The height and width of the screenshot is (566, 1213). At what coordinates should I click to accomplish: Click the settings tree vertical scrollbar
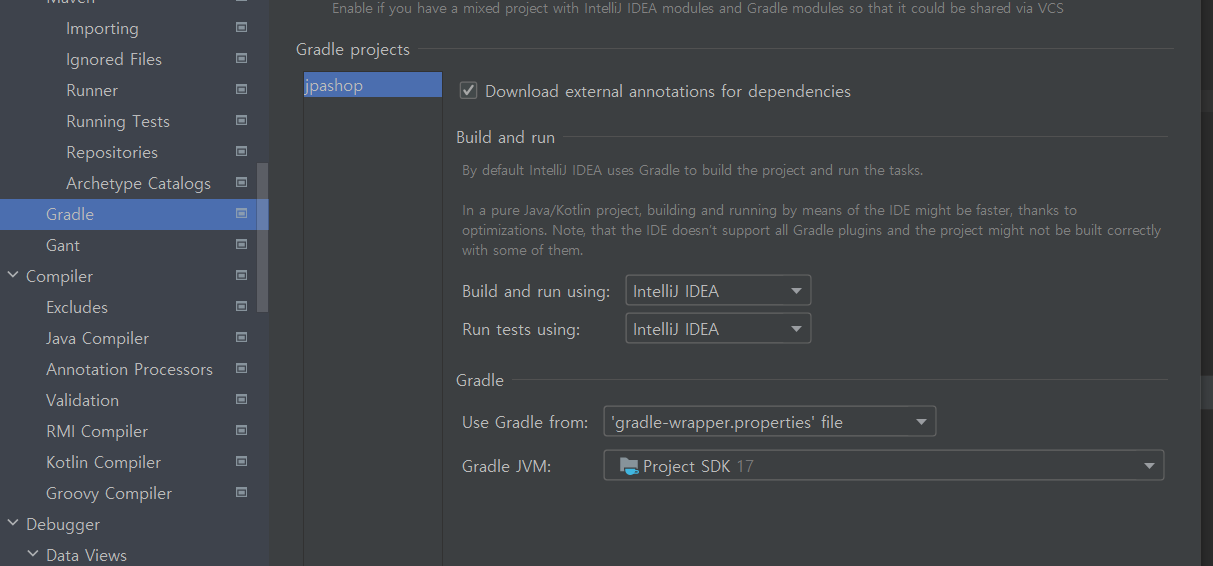coord(262,238)
